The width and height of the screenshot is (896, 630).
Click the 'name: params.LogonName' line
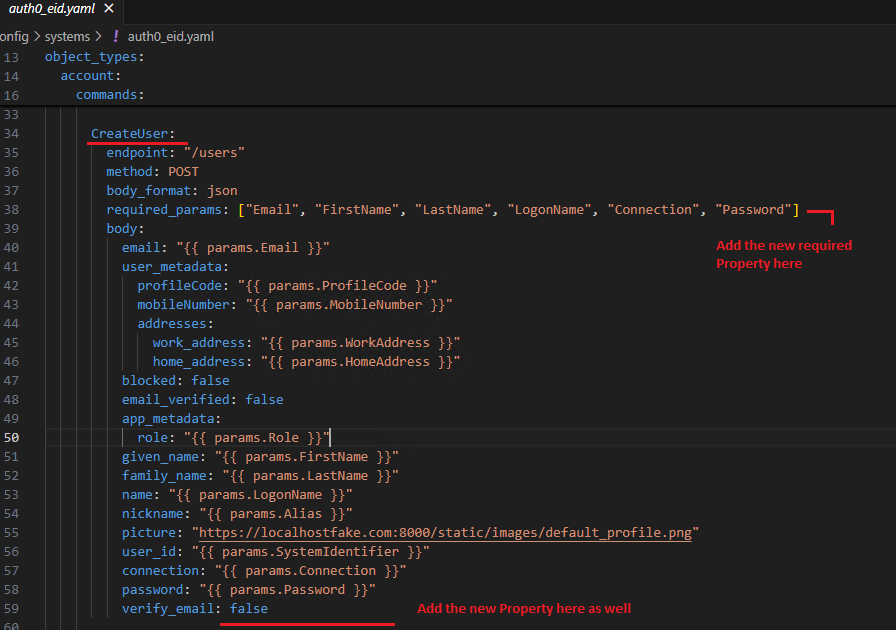pos(237,494)
